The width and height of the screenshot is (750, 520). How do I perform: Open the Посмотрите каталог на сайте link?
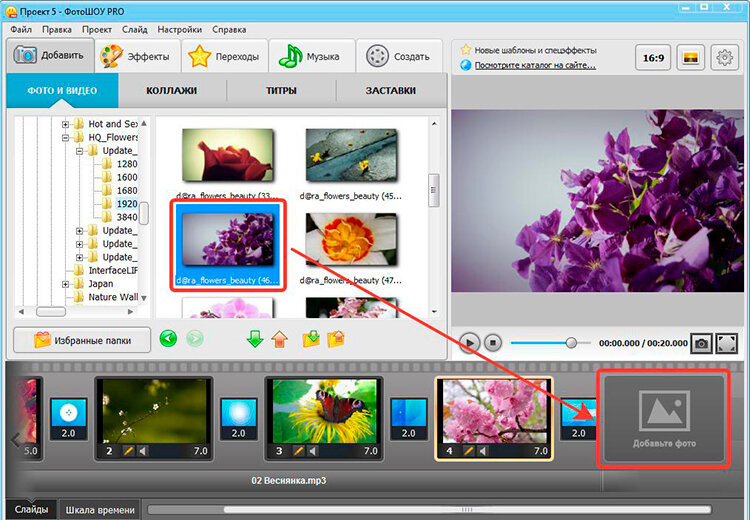coord(535,66)
